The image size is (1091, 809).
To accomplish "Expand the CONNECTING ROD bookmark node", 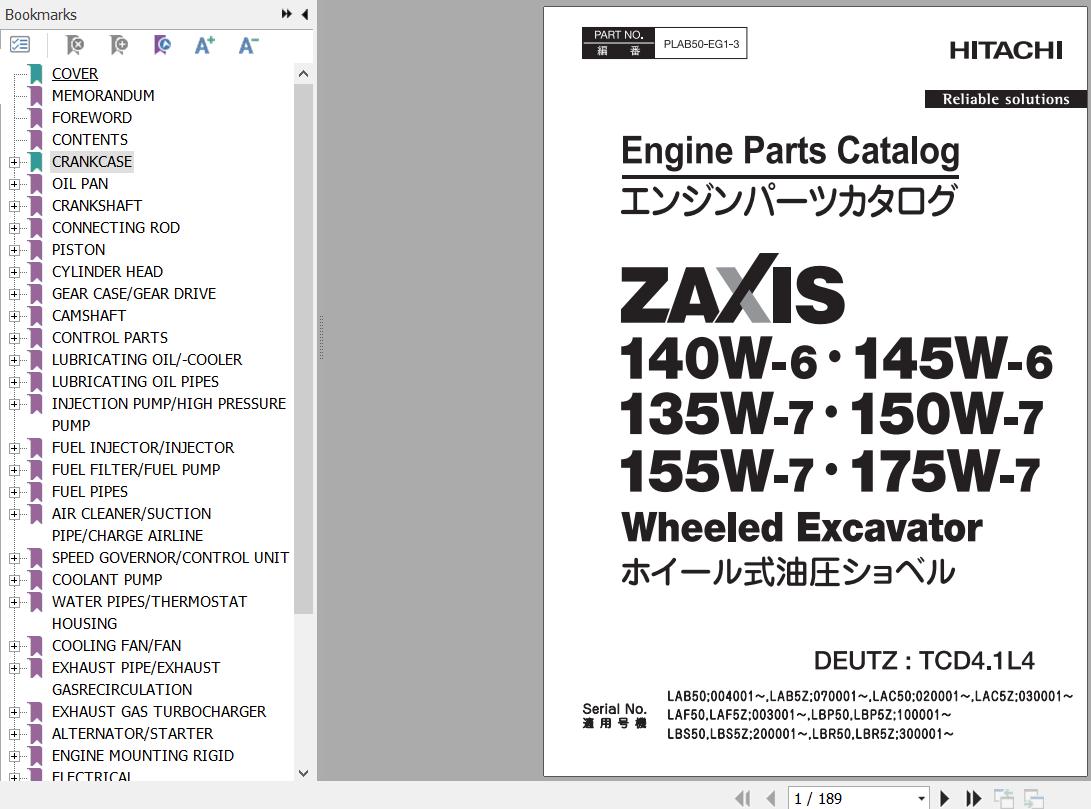I will [14, 228].
